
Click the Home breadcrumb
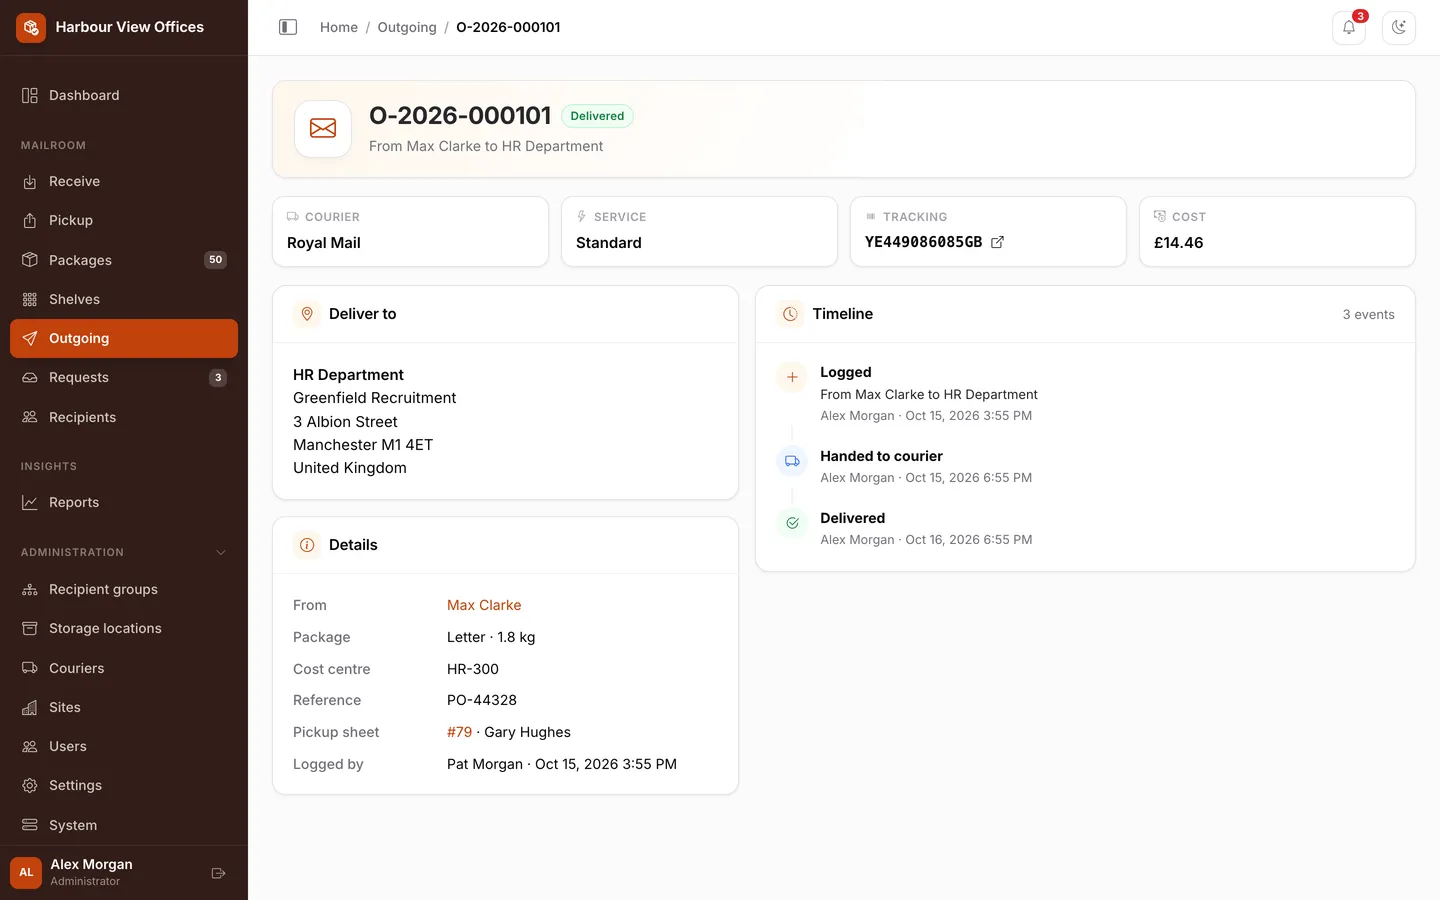click(339, 27)
